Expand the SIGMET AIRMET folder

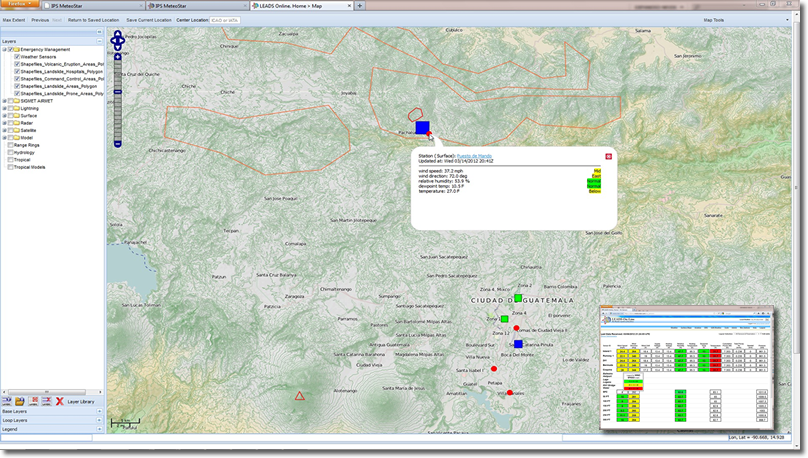click(5, 101)
